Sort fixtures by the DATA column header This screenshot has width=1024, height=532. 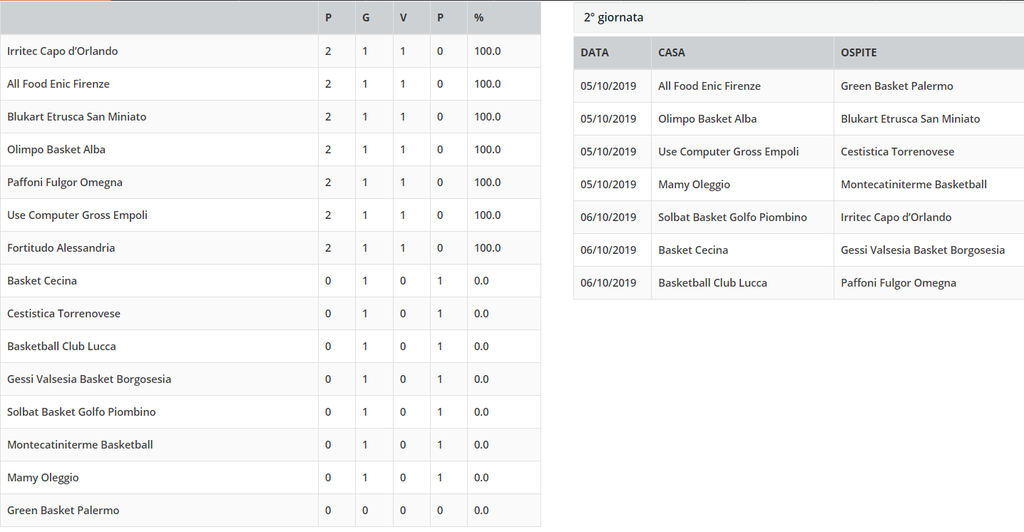click(594, 53)
